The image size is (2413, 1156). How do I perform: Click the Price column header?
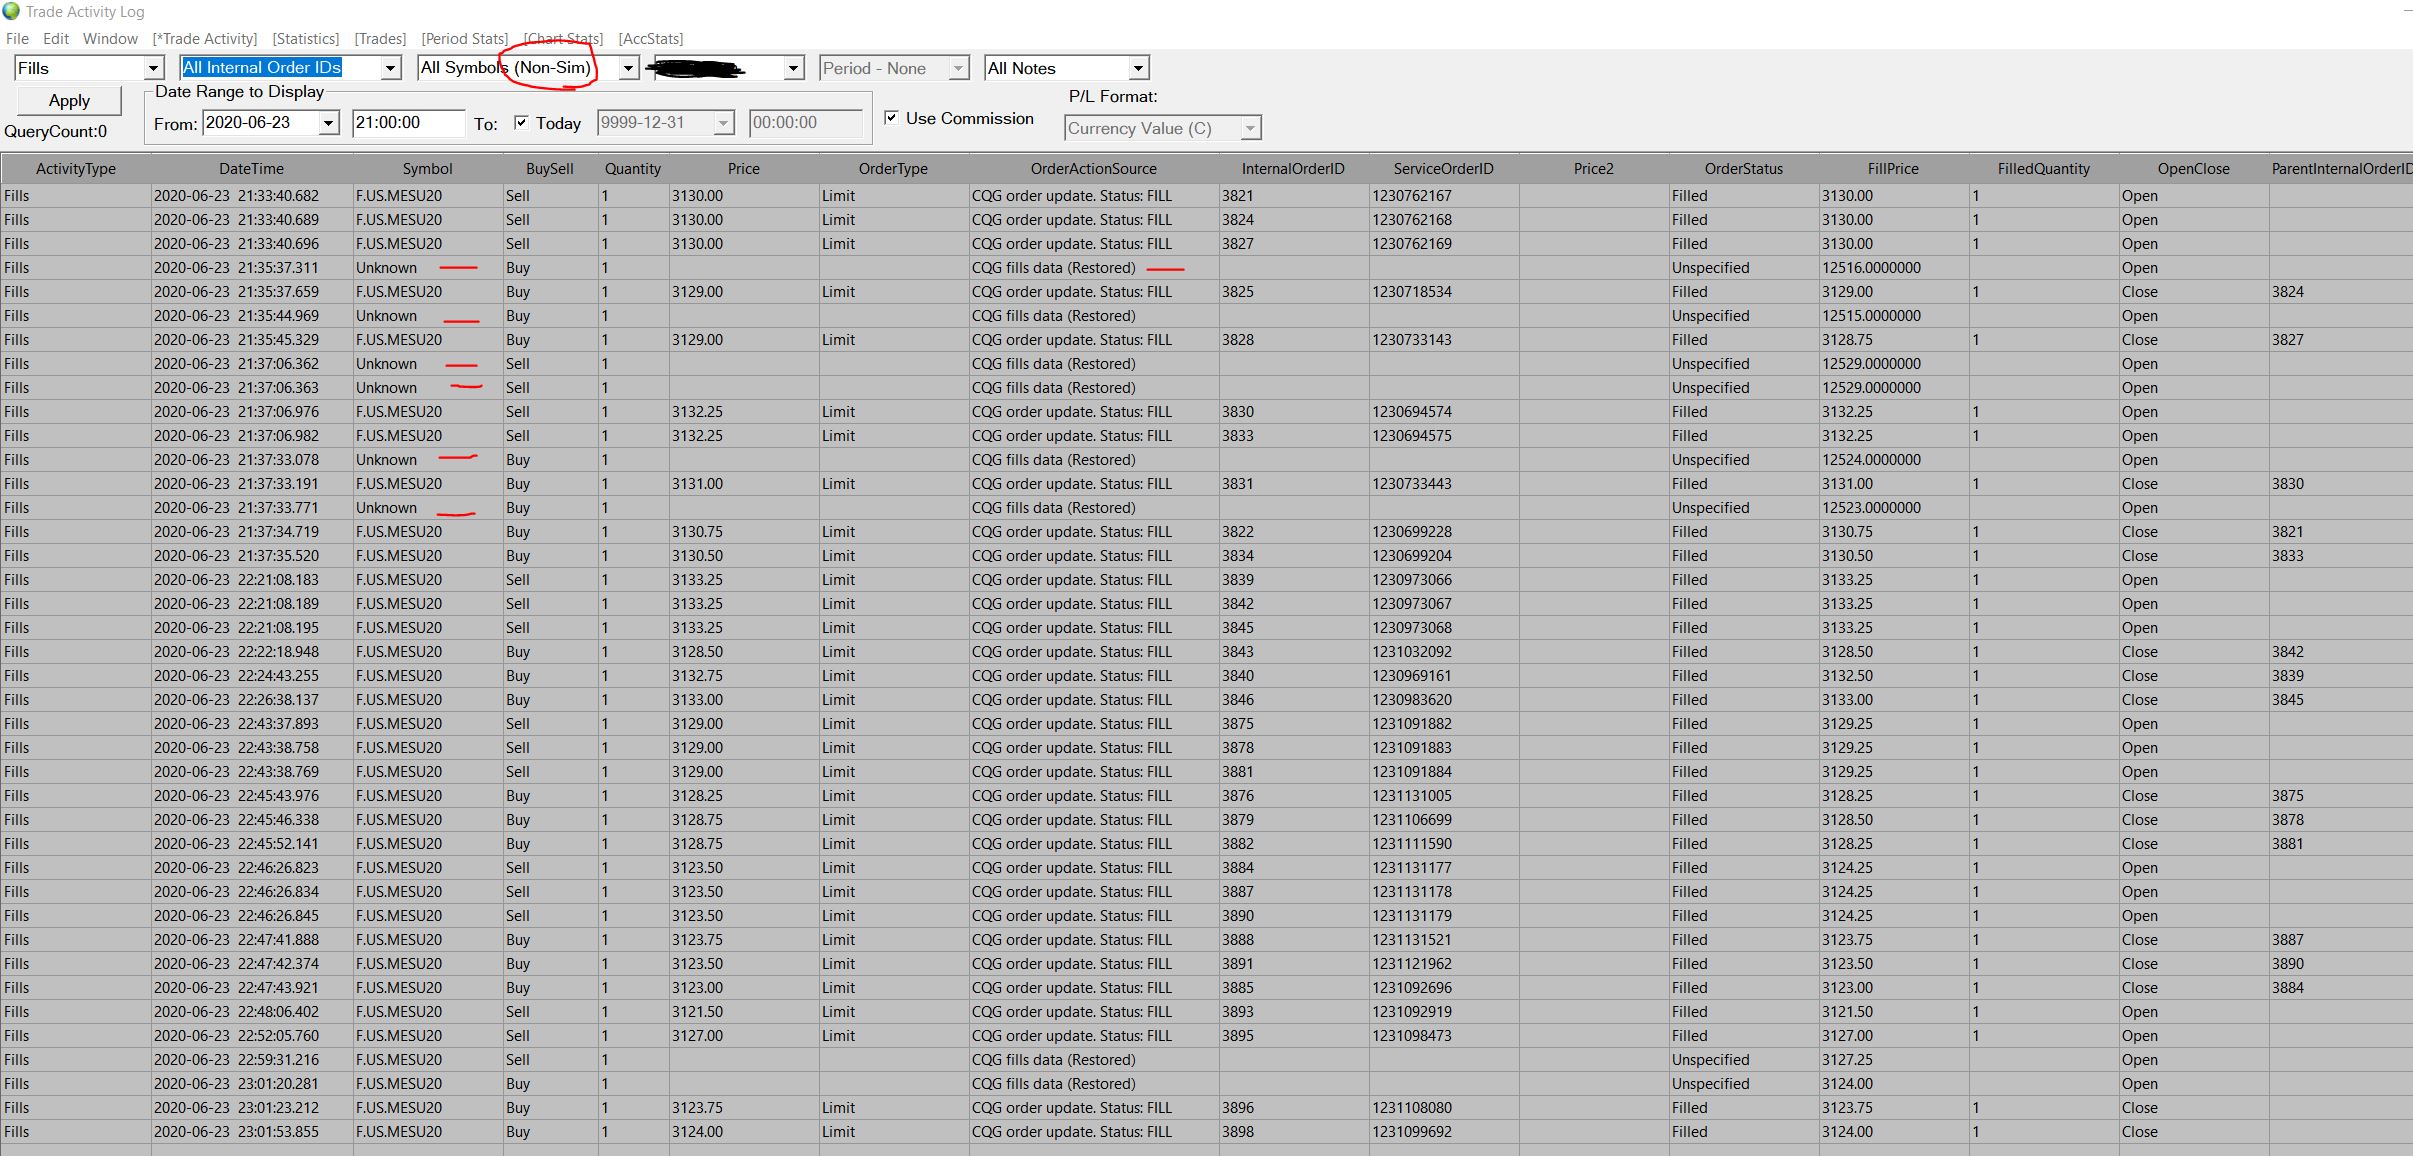click(744, 169)
